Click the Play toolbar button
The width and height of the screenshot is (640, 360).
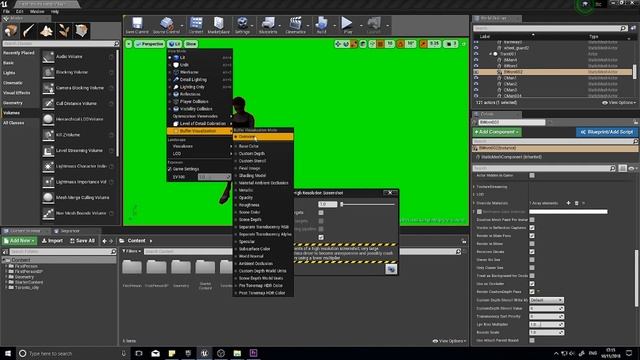point(347,23)
